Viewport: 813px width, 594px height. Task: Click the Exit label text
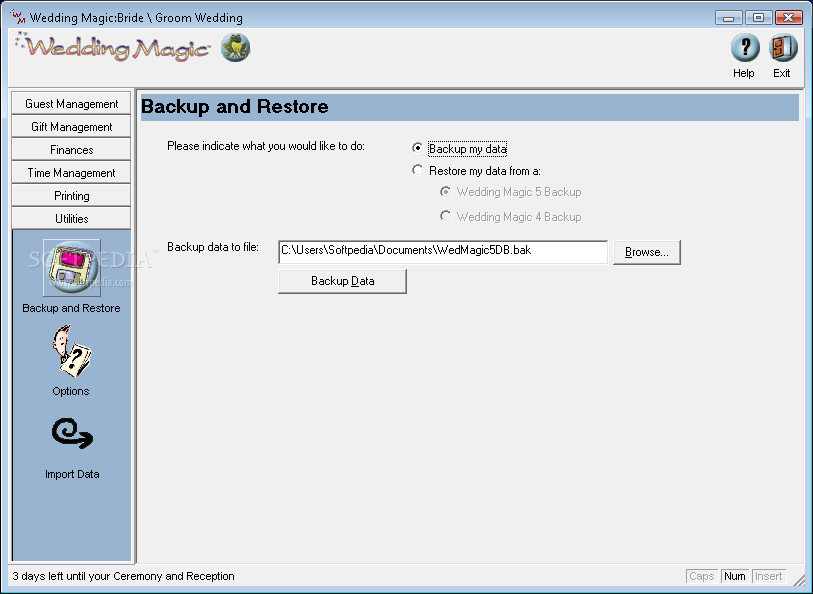pyautogui.click(x=781, y=73)
